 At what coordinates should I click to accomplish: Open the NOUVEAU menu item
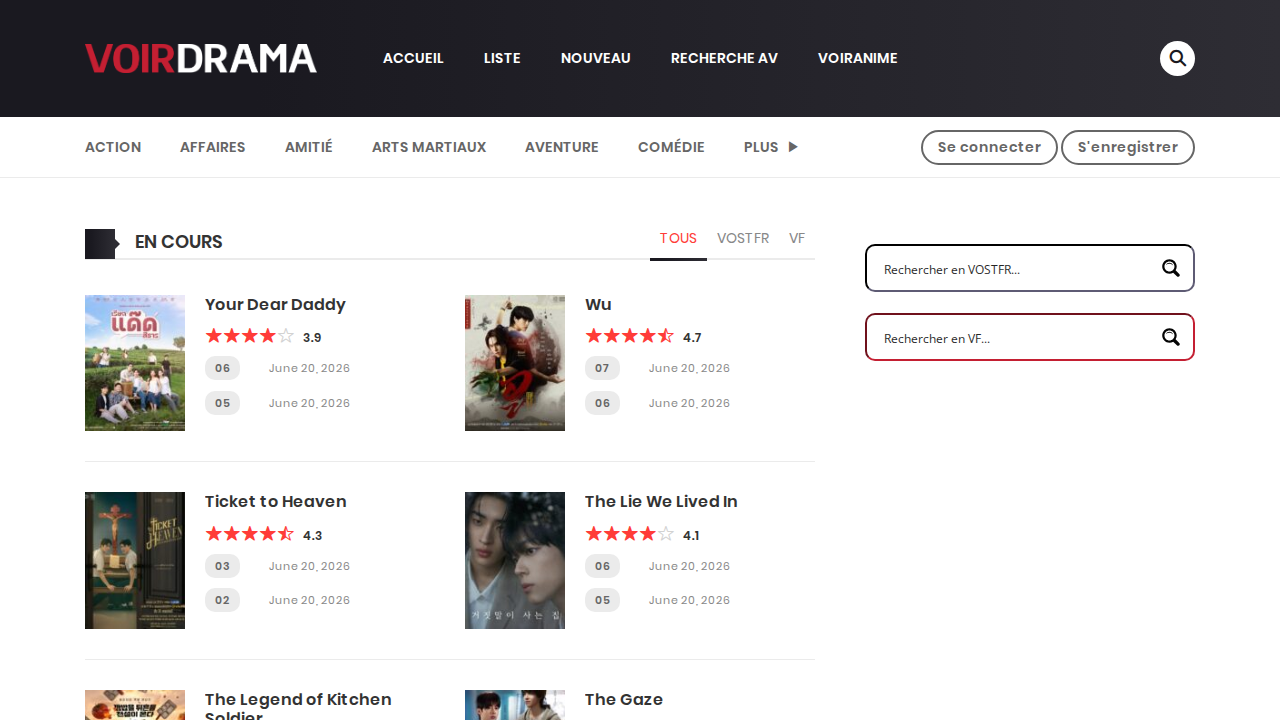(x=596, y=58)
